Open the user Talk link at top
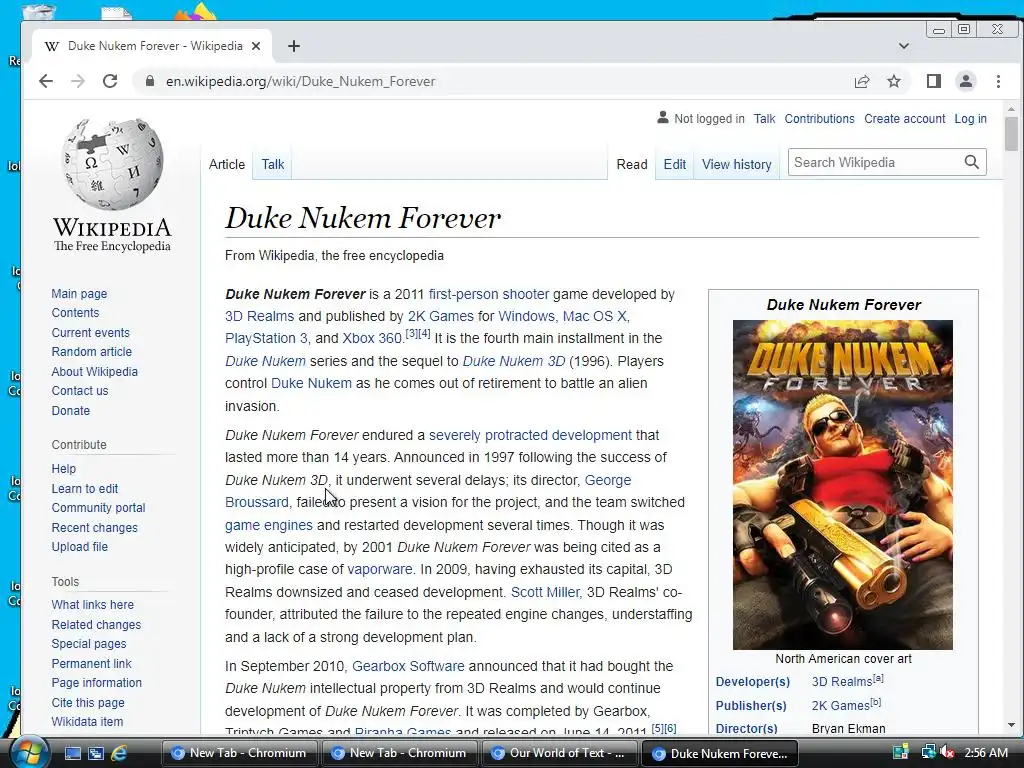Viewport: 1024px width, 768px height. point(764,119)
